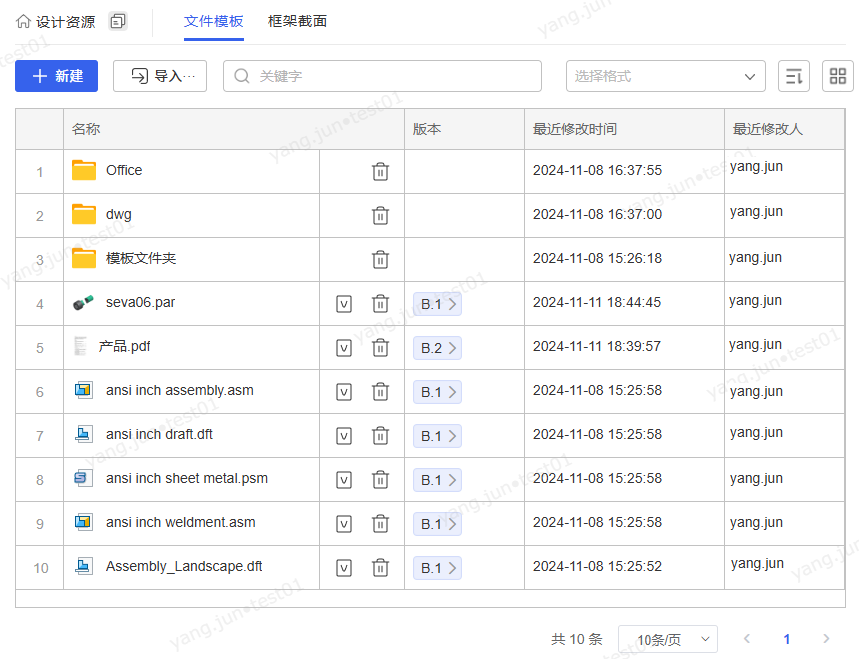Click the 新建 button
This screenshot has height=659, width=859.
pos(56,76)
